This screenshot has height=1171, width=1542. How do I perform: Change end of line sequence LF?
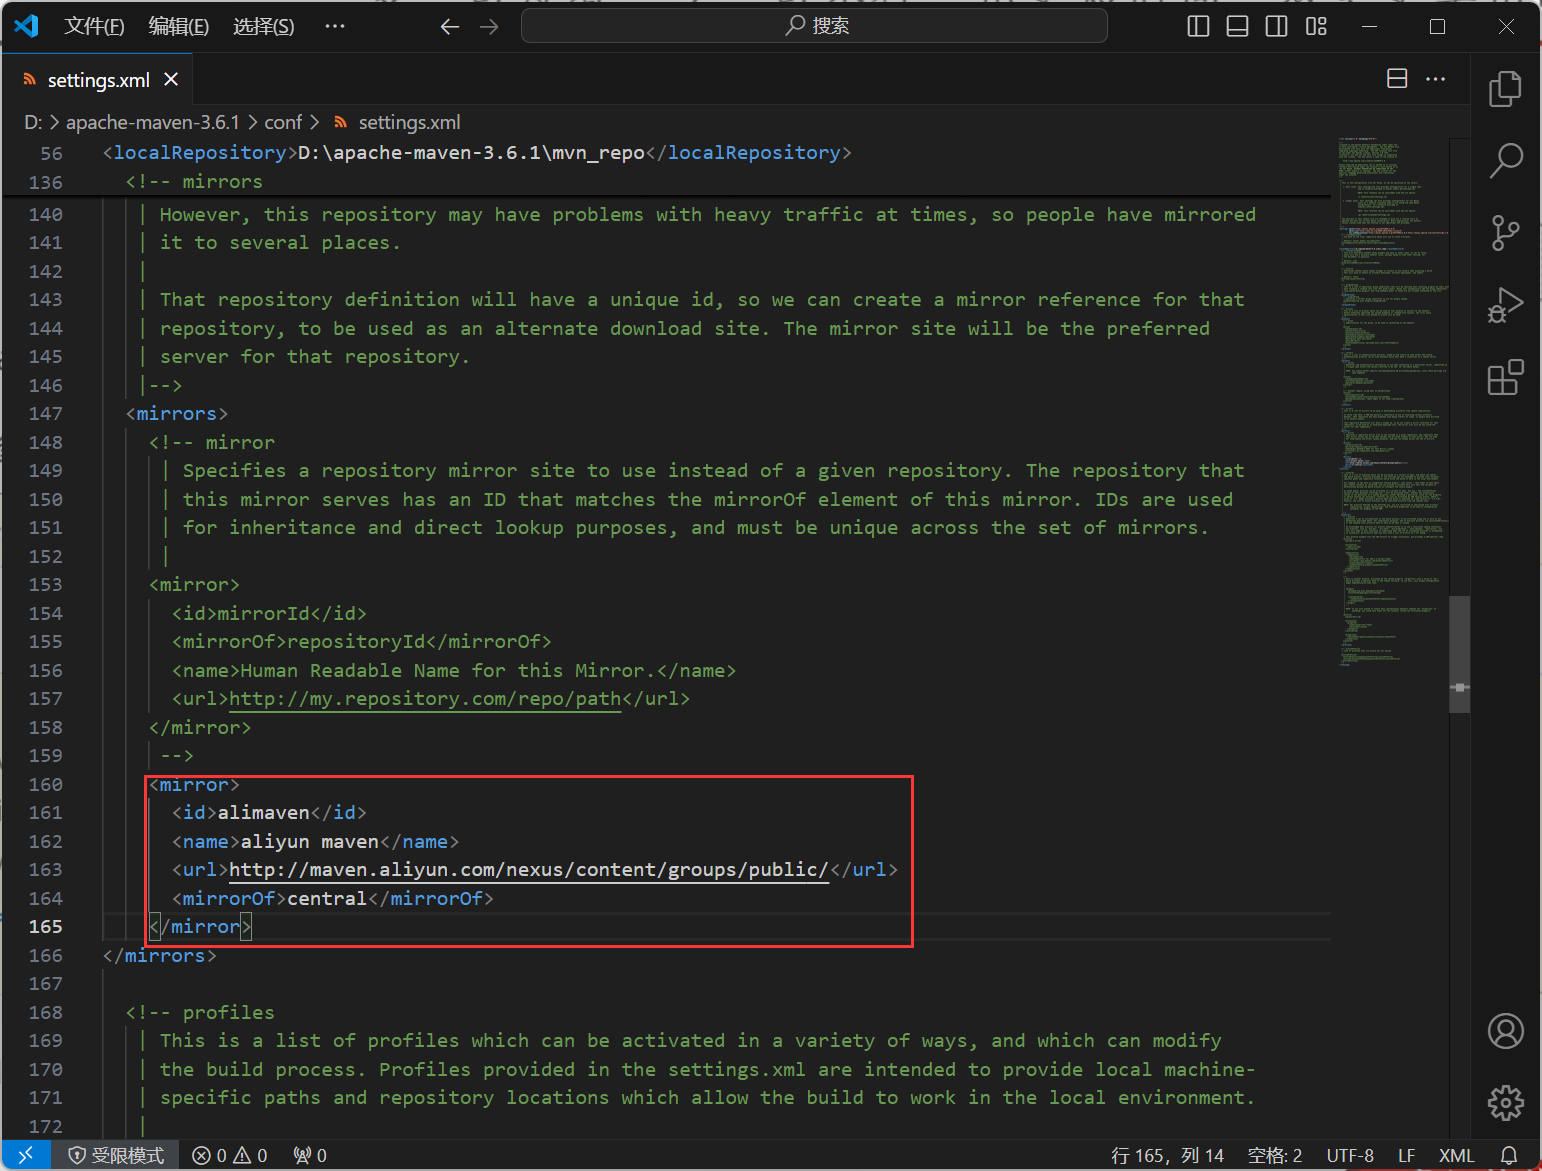click(x=1406, y=1155)
